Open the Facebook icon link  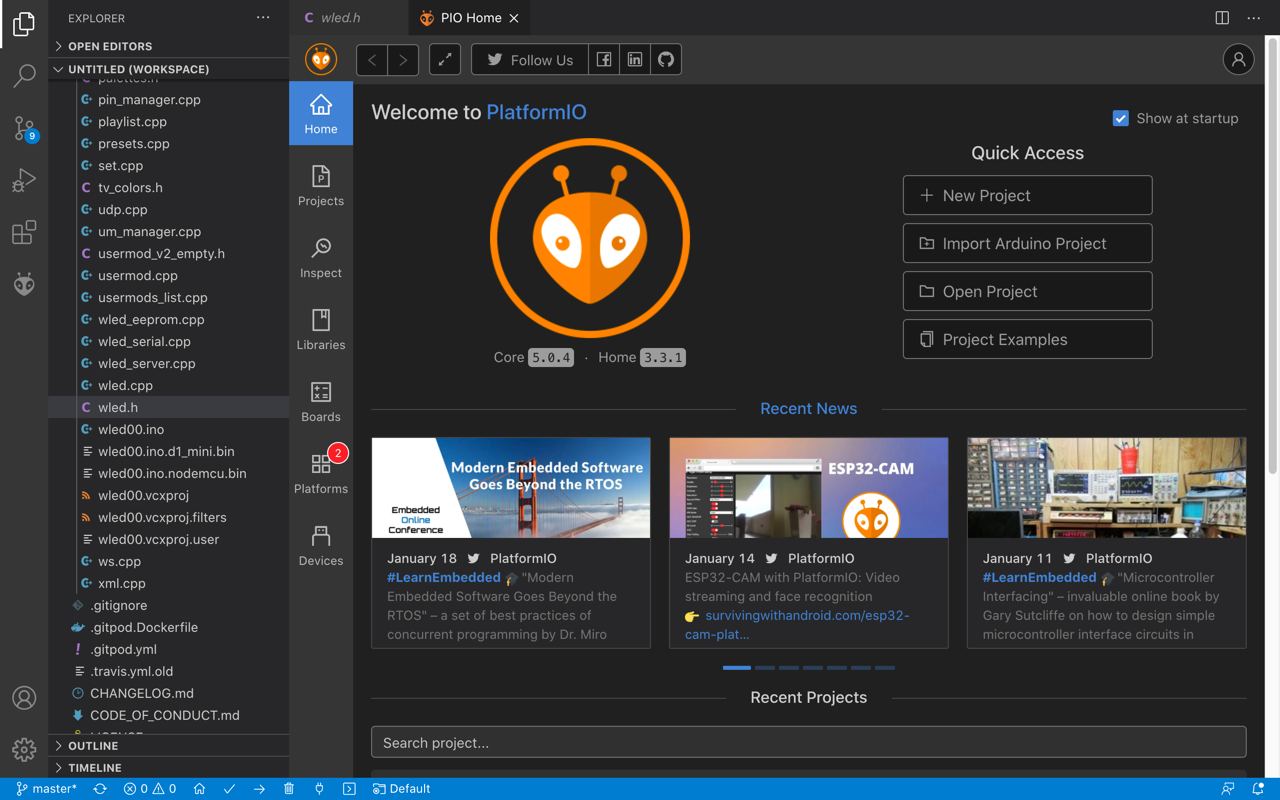point(604,59)
